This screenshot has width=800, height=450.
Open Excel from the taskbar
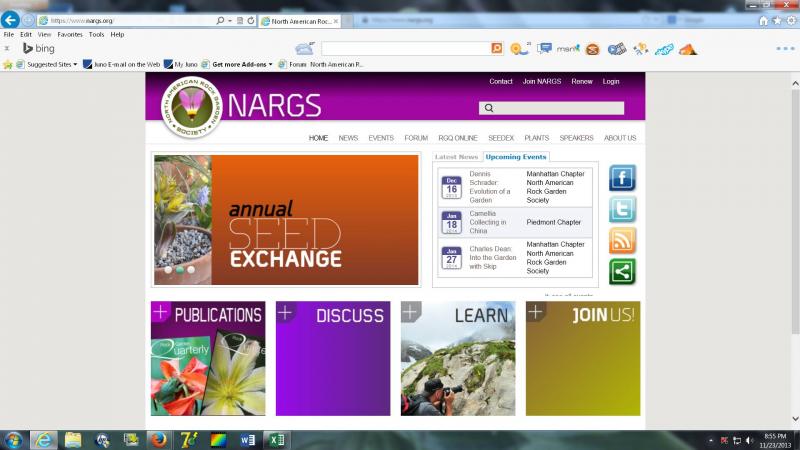[274, 439]
